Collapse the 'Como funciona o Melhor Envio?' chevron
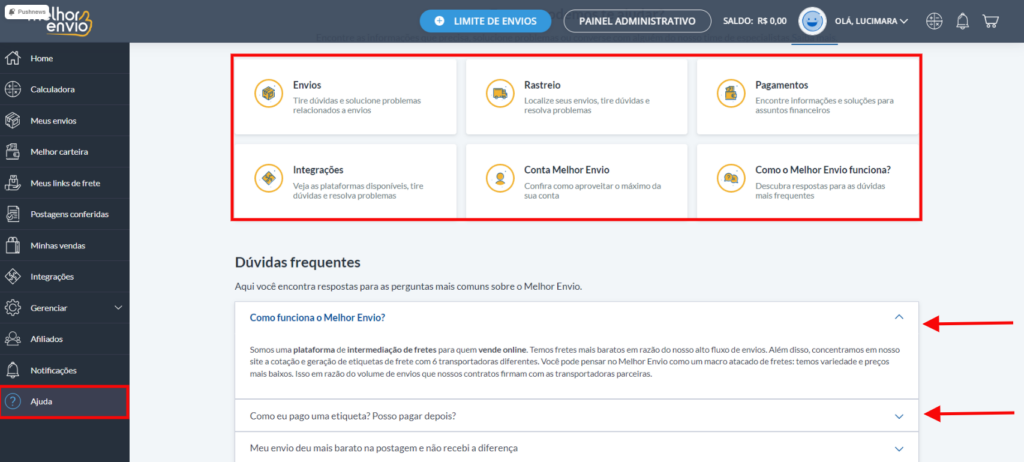This screenshot has width=1024, height=462. coord(899,317)
